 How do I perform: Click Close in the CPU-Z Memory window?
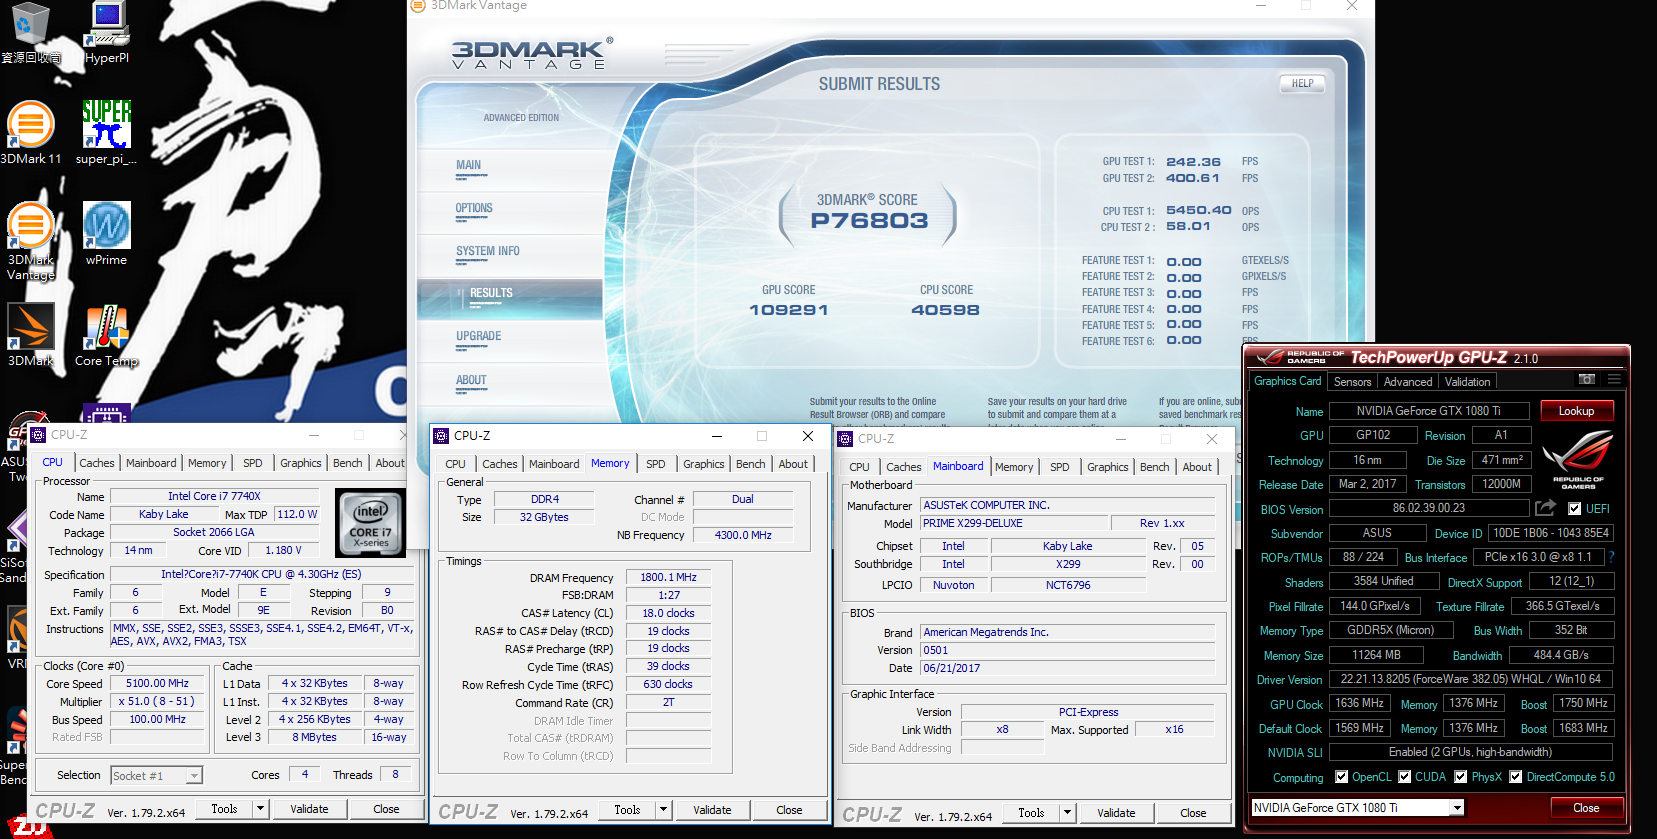[x=789, y=810]
